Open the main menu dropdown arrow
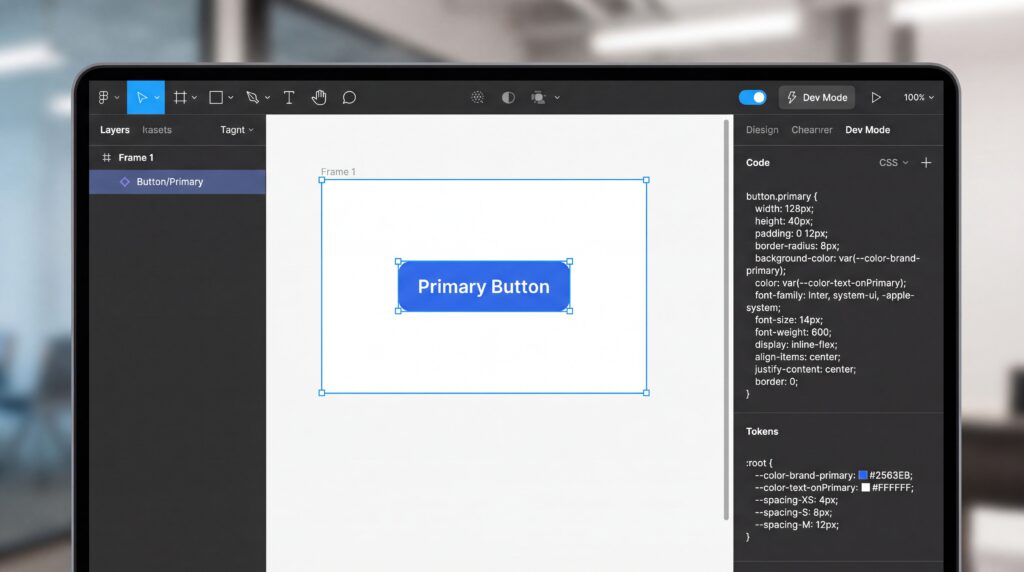1024x572 pixels. click(x=117, y=97)
